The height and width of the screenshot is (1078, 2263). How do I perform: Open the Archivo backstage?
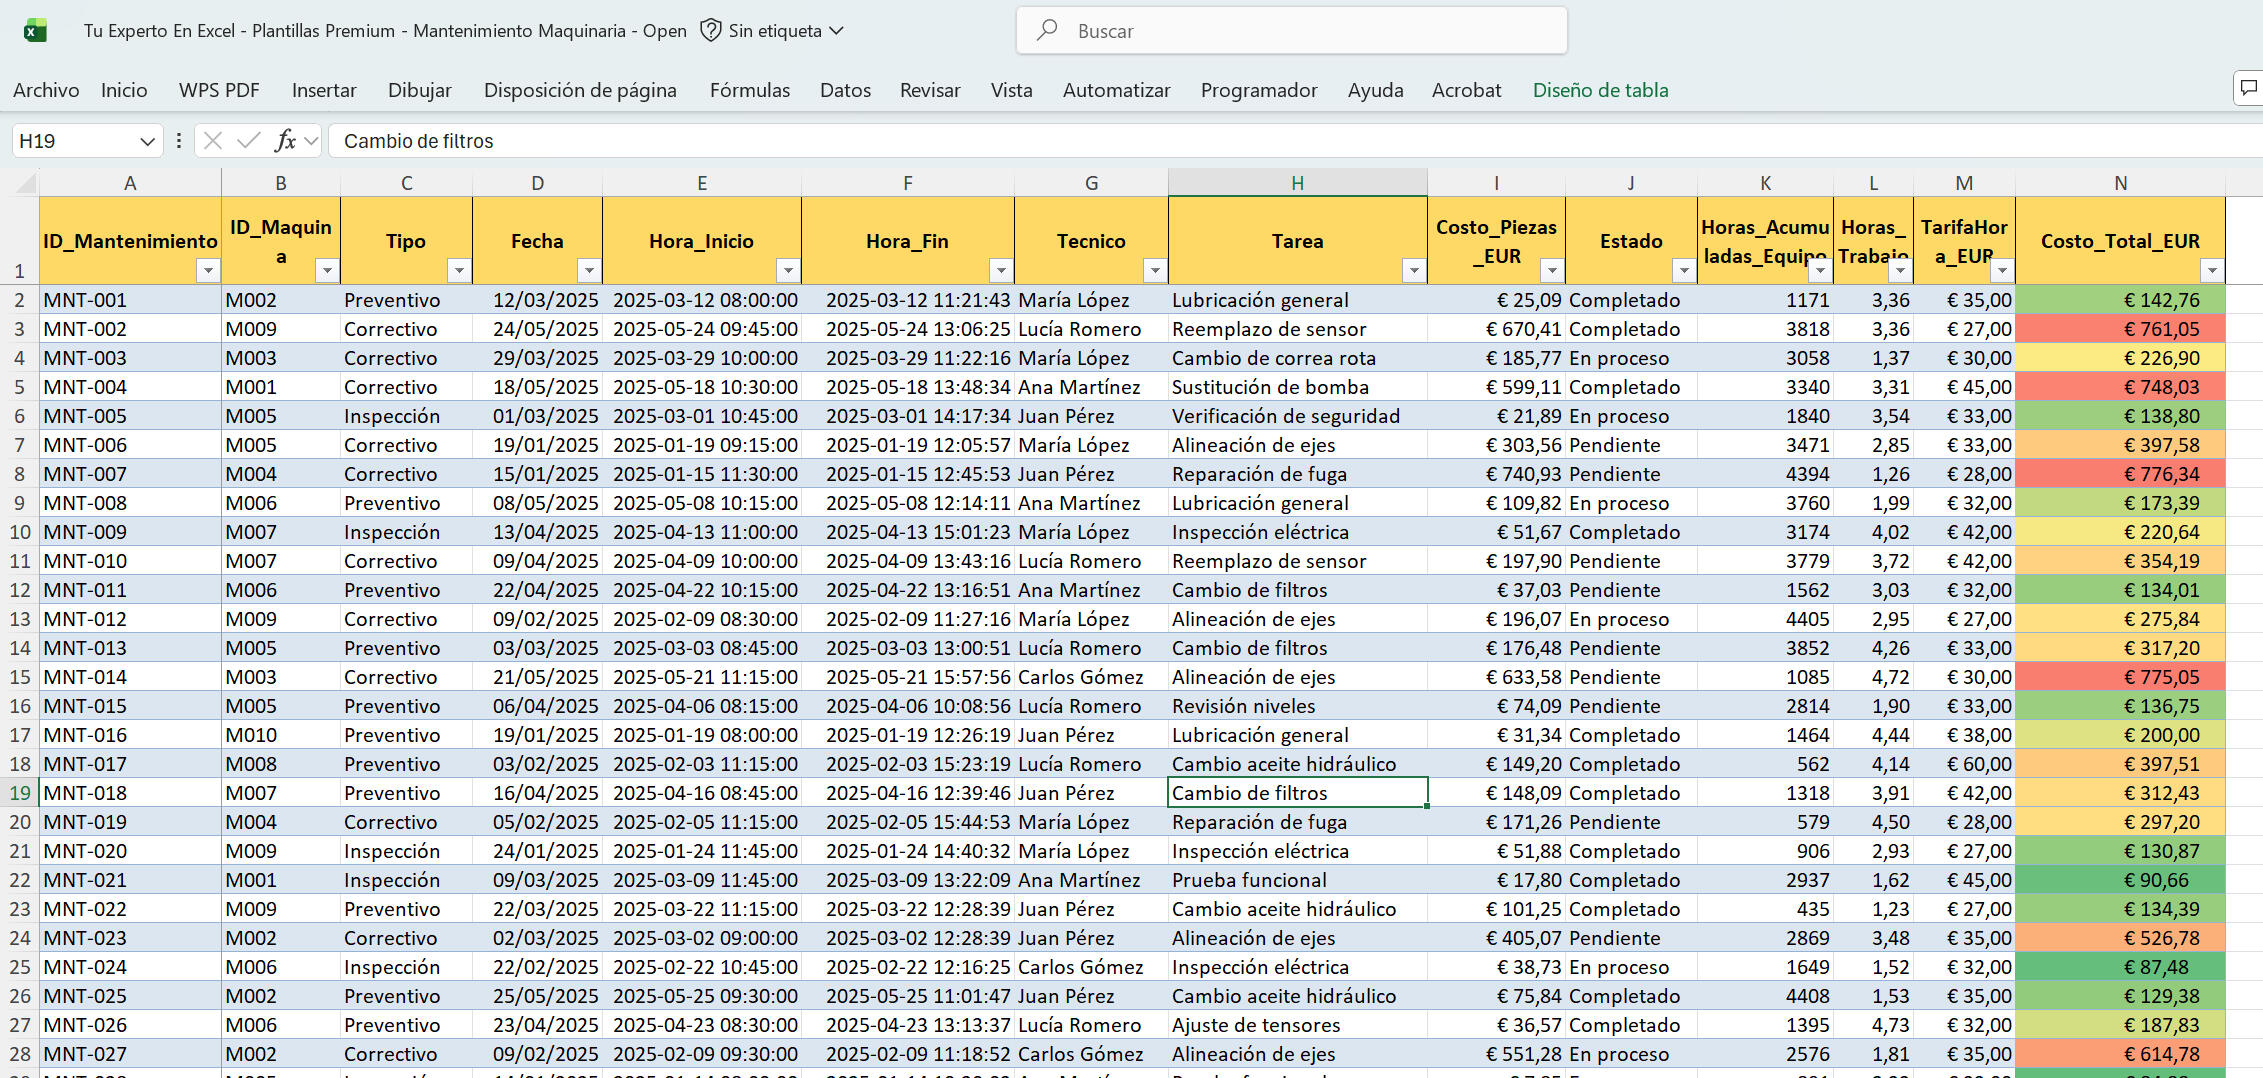(x=46, y=90)
